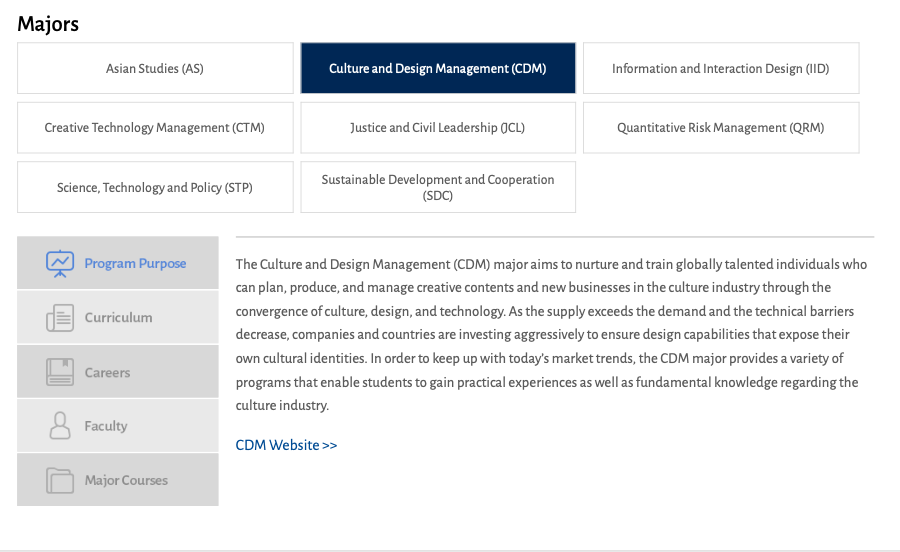Select Science, Technology and Policy (STP)
The width and height of the screenshot is (900, 552).
click(x=155, y=187)
